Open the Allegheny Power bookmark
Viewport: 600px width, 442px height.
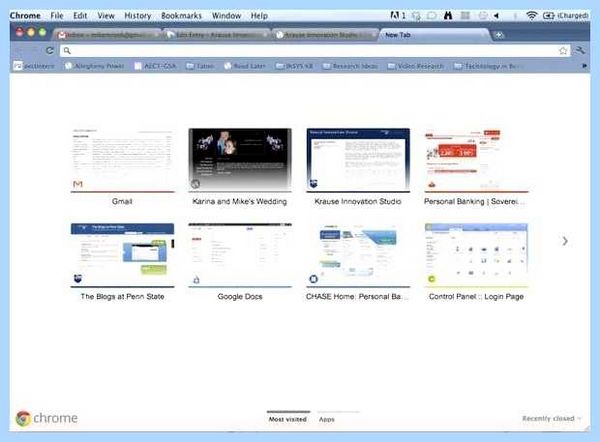pos(95,66)
